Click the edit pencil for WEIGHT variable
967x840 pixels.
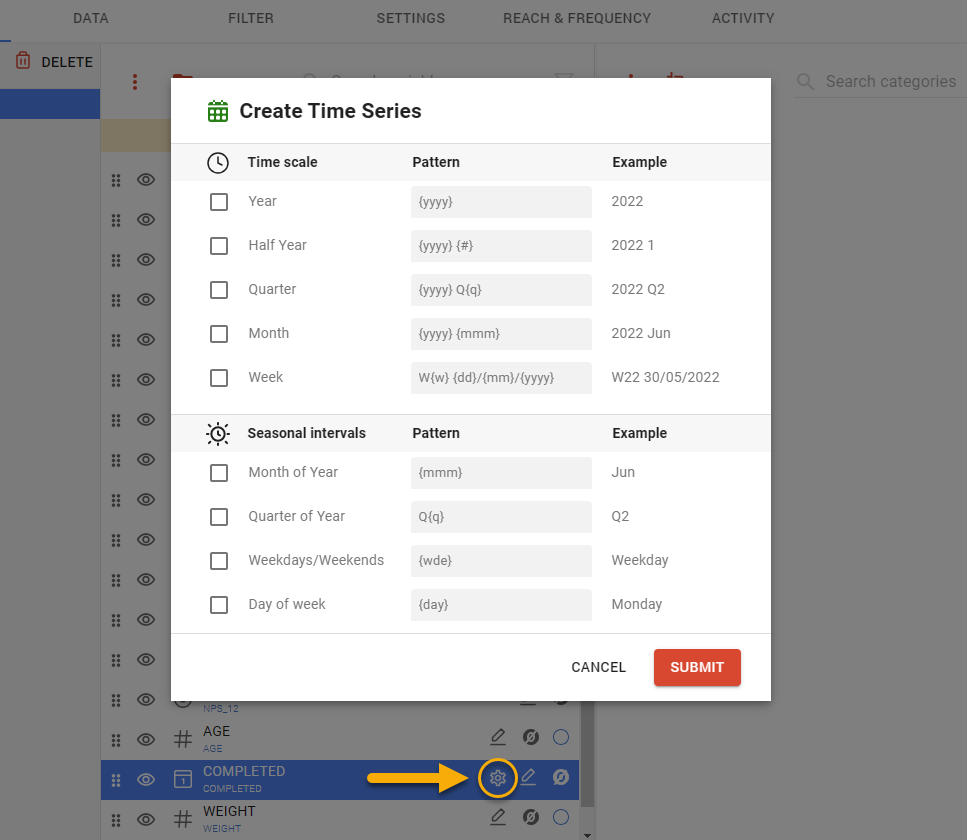pos(498,817)
